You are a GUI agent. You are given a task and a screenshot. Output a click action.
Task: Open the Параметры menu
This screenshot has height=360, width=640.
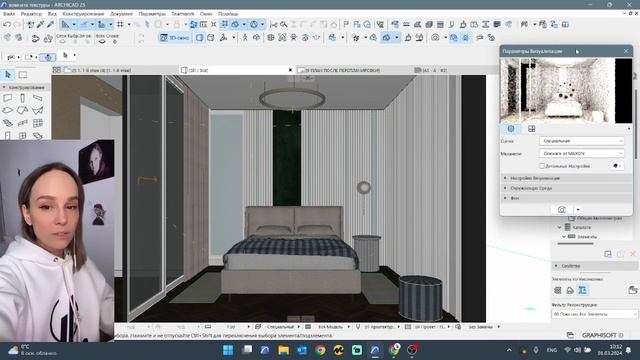point(152,14)
